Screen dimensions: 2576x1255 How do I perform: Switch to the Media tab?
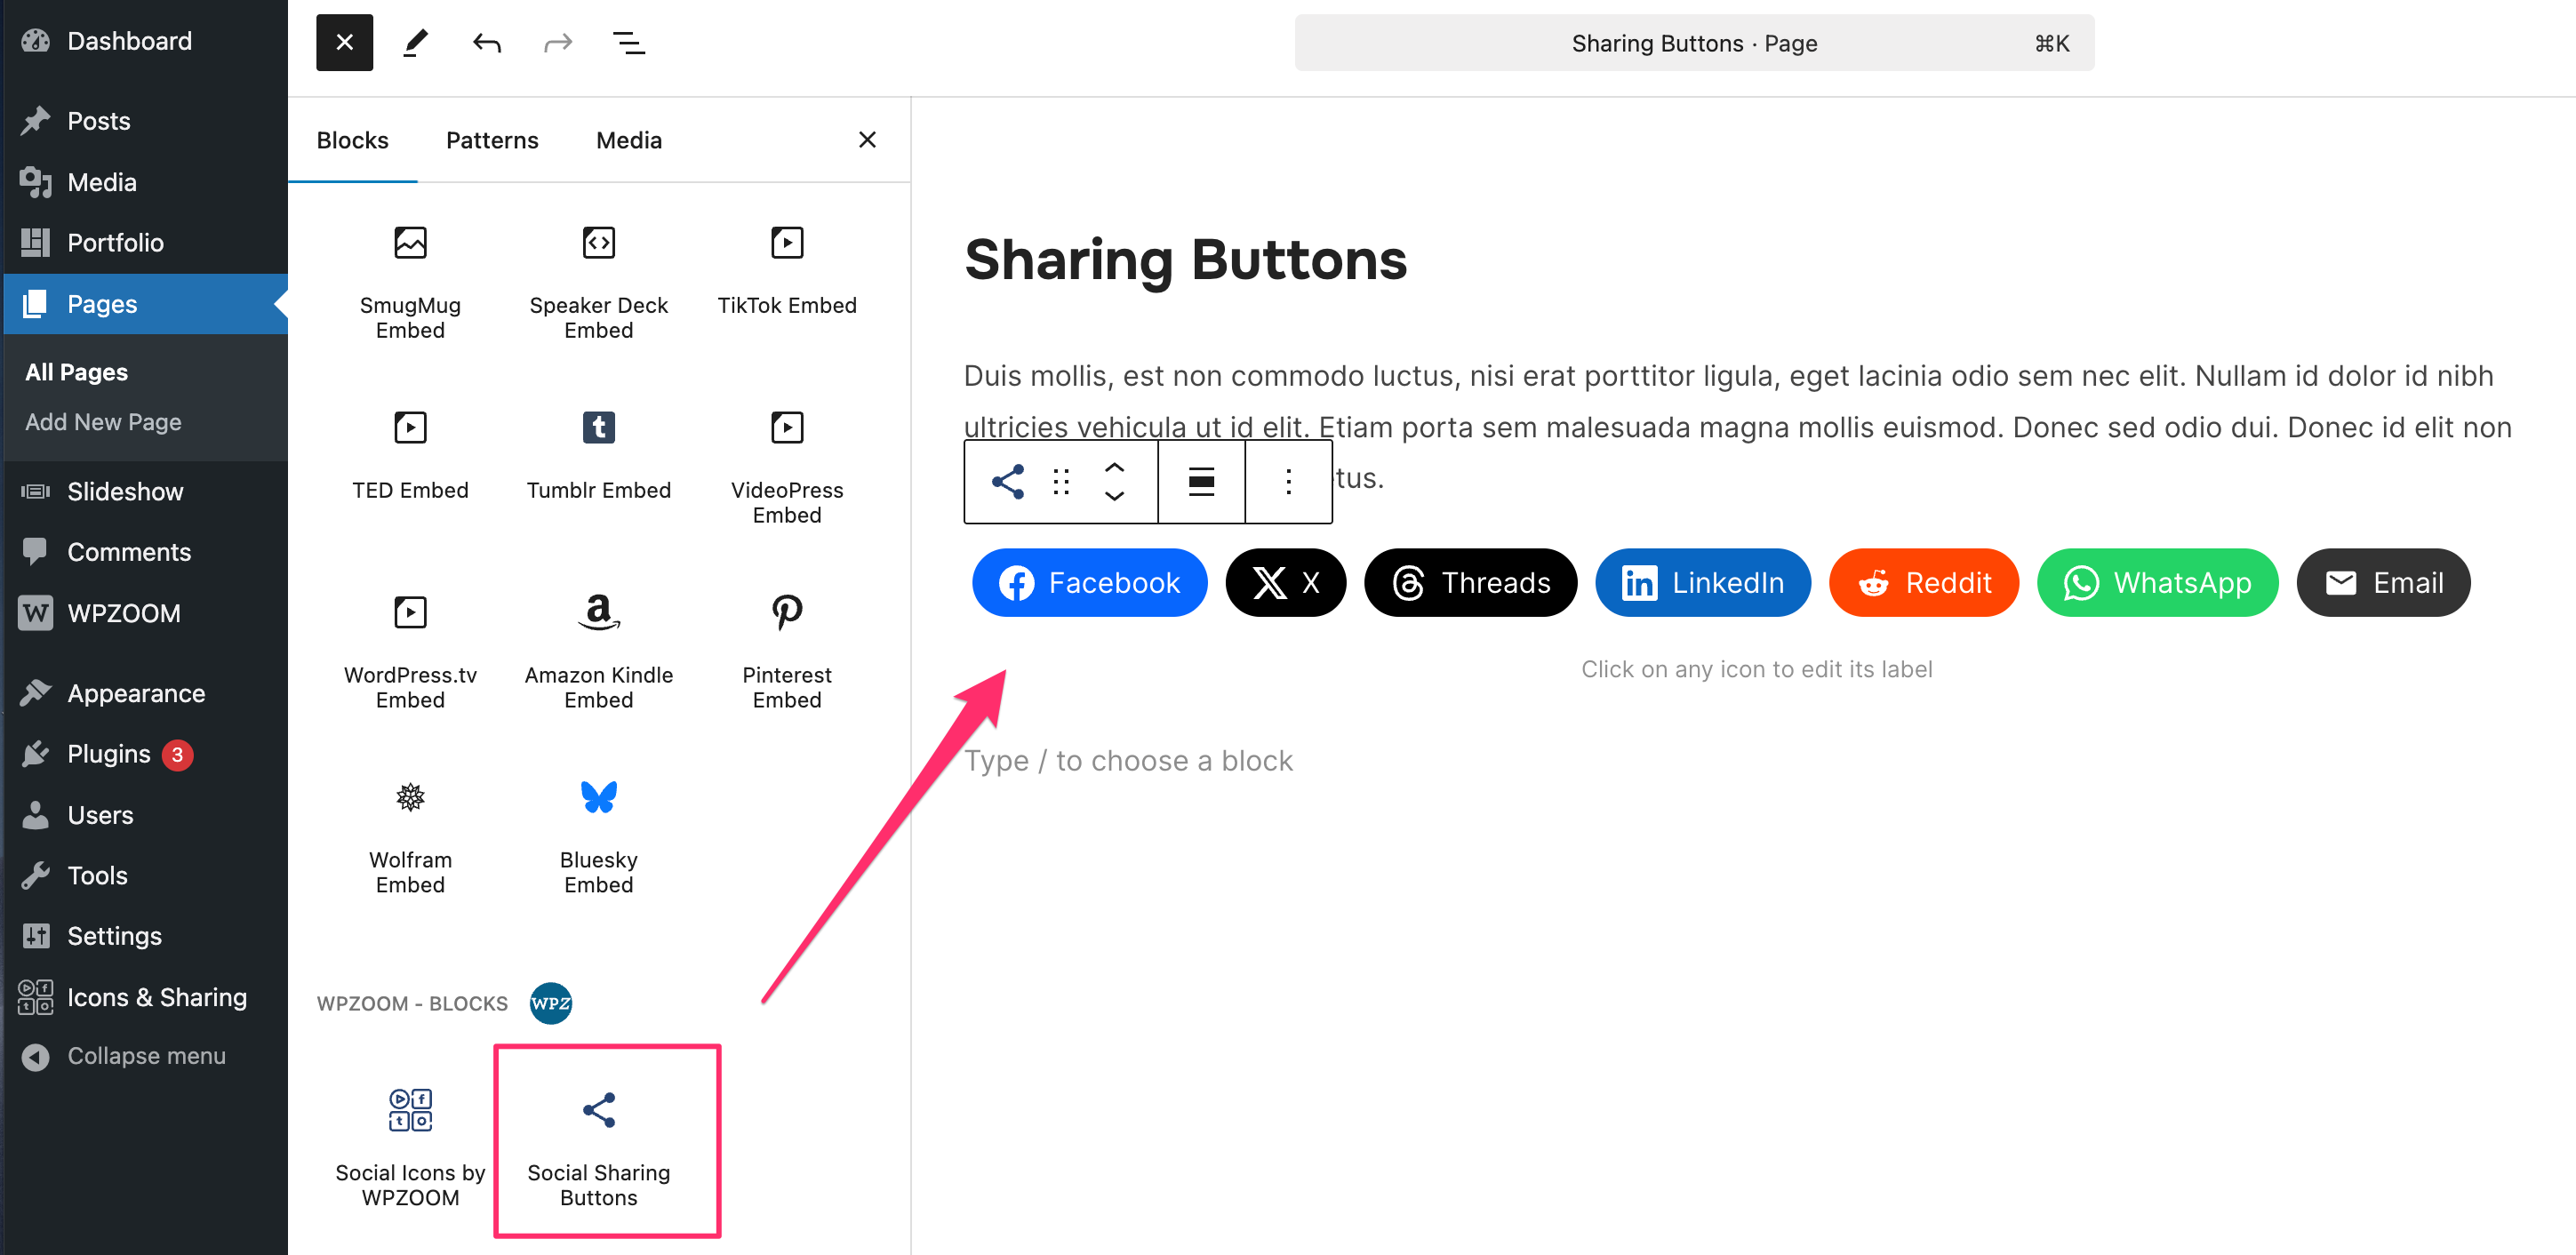pyautogui.click(x=629, y=140)
